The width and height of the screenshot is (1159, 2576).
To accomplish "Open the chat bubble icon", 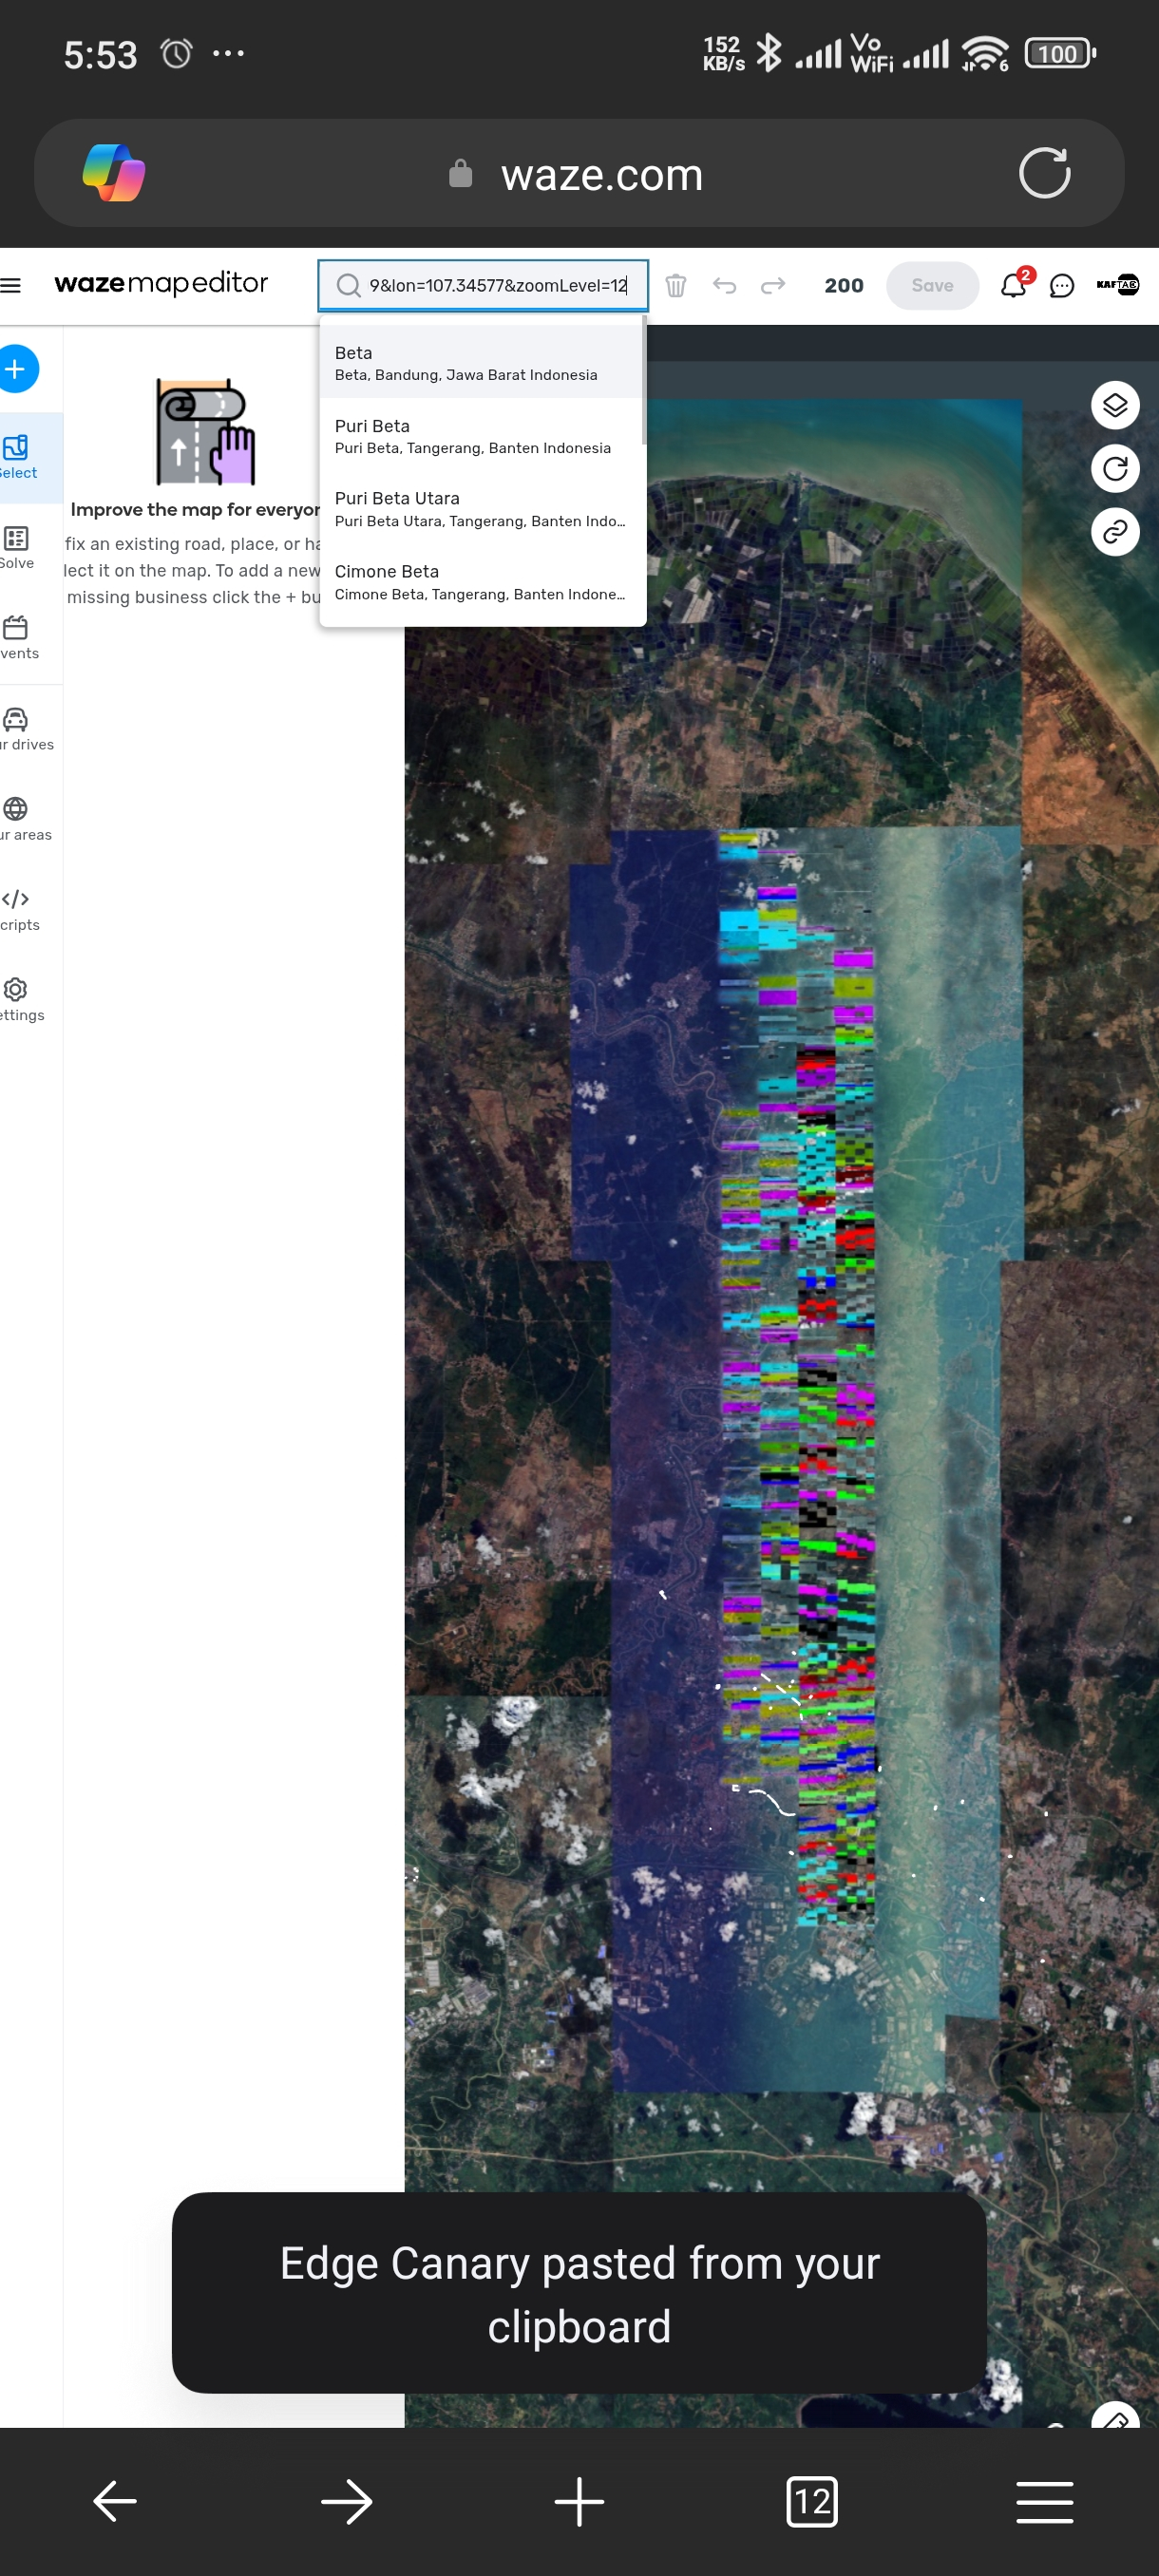I will [x=1061, y=287].
